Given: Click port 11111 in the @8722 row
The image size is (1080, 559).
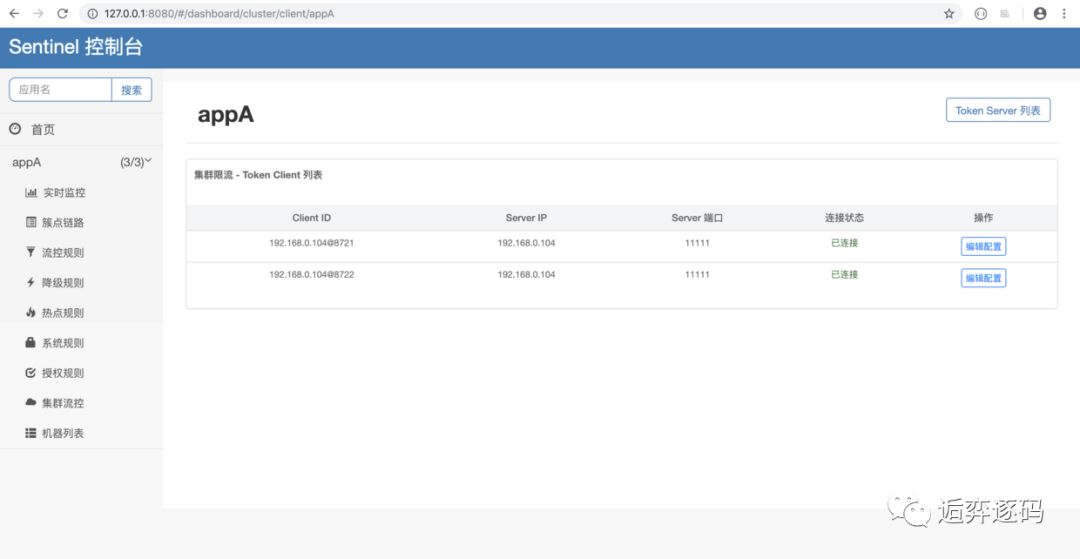Looking at the screenshot, I should click(x=697, y=274).
